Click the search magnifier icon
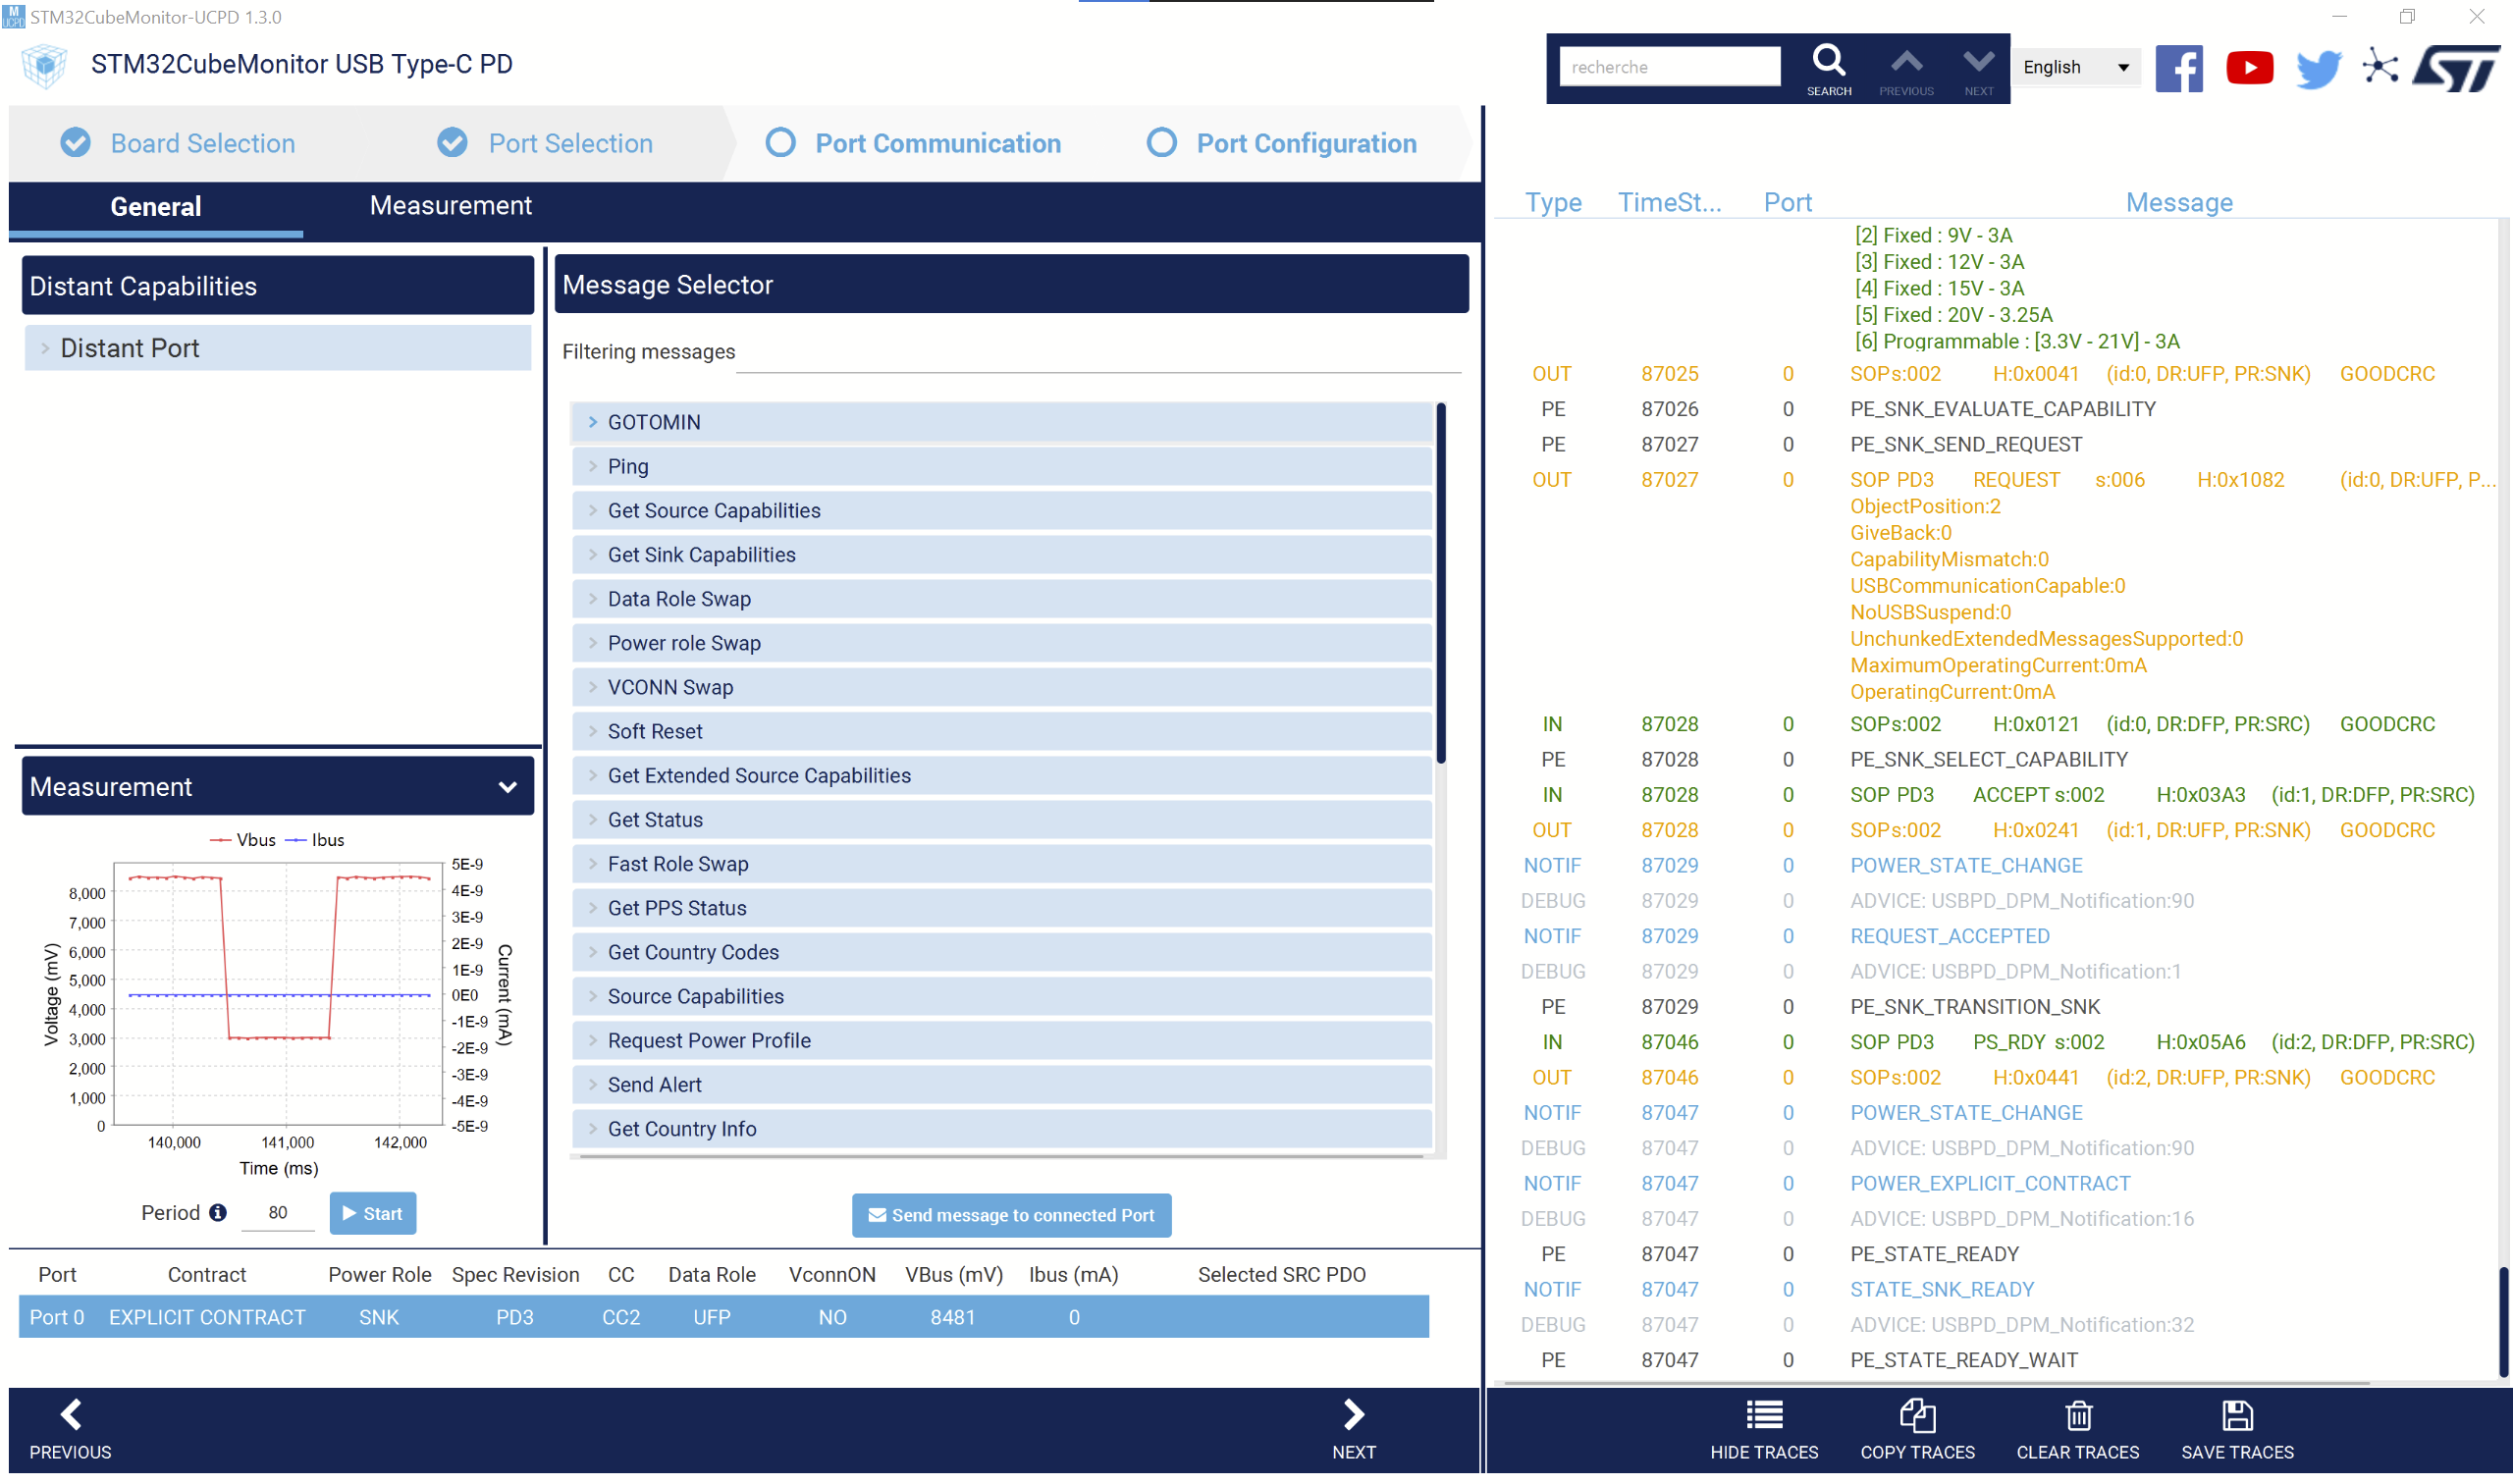2513x1484 pixels. [x=1828, y=61]
